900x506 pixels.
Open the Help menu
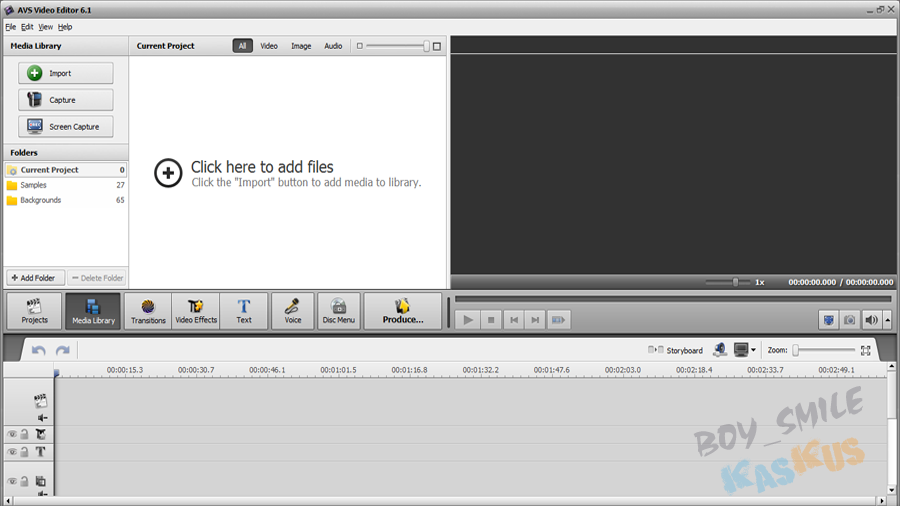click(x=65, y=27)
